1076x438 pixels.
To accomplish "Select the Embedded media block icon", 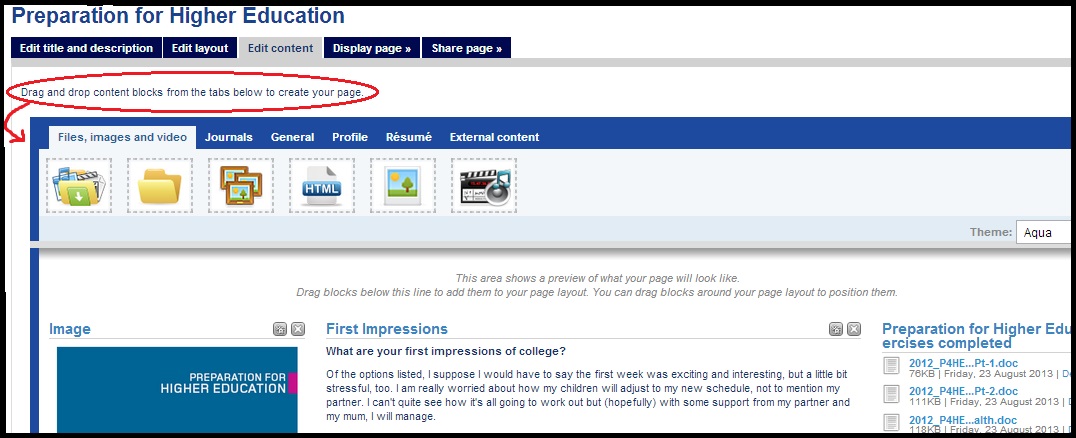I will tap(484, 185).
